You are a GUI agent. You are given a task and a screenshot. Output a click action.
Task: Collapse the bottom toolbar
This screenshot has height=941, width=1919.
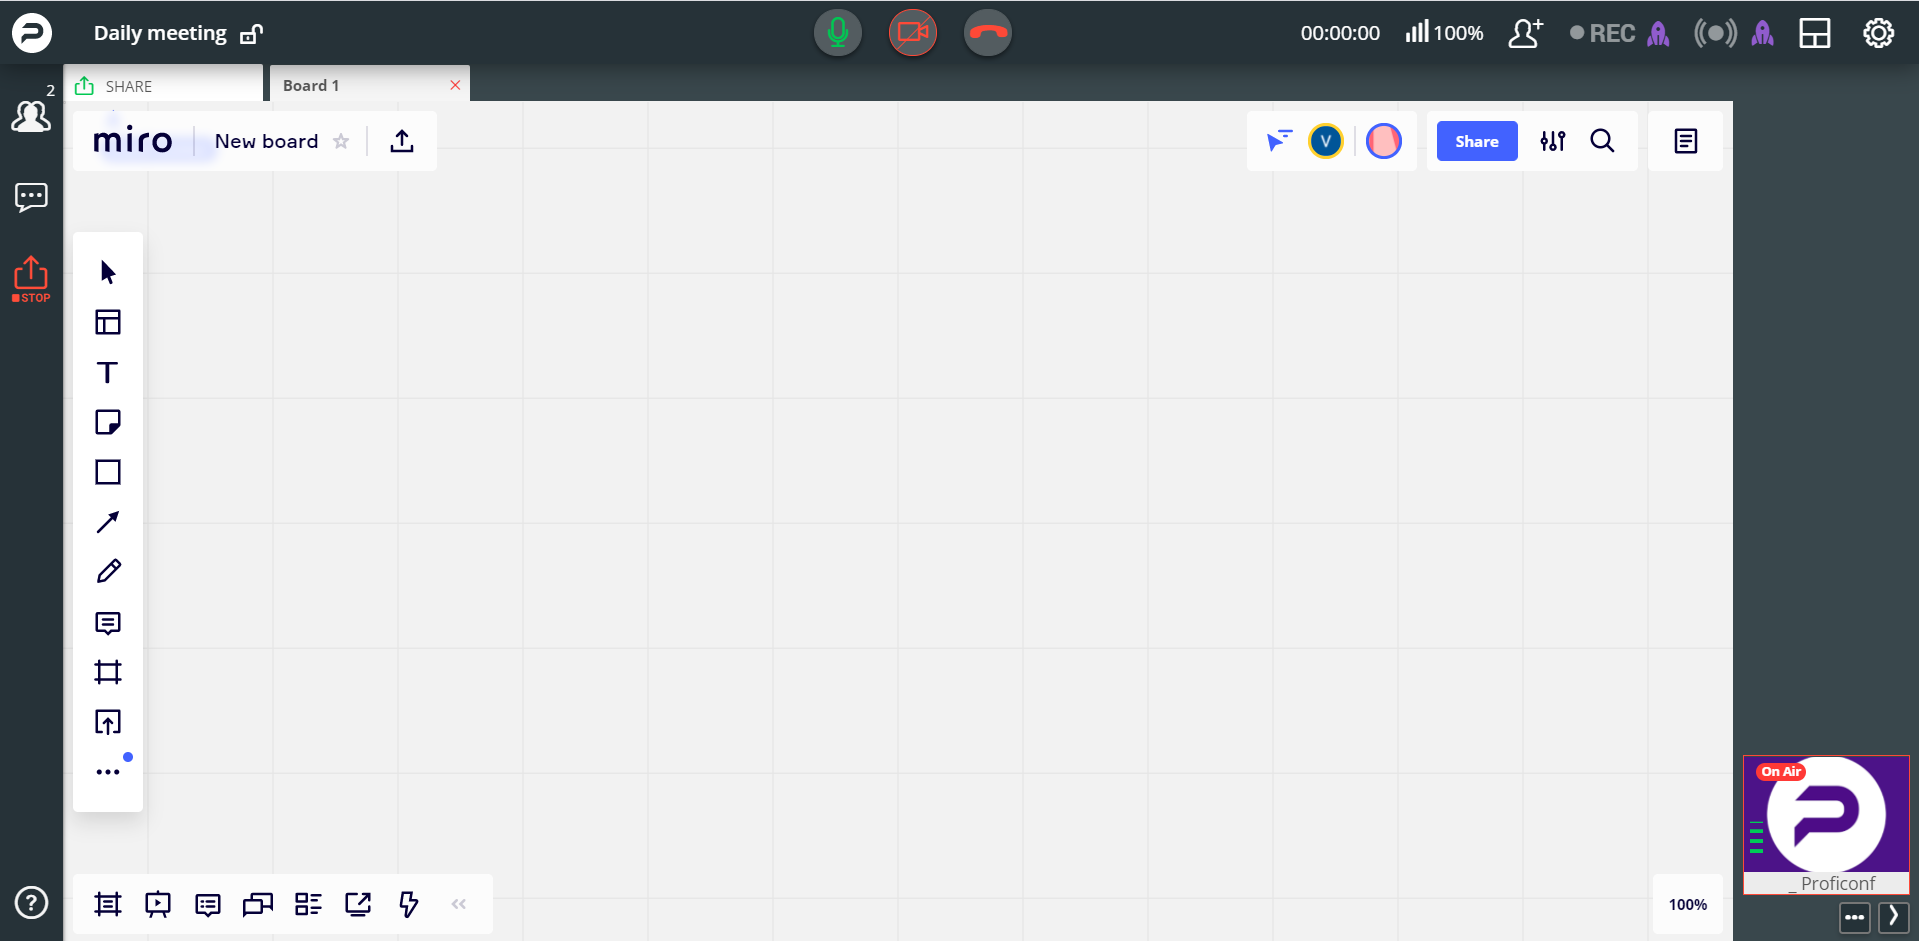coord(459,904)
